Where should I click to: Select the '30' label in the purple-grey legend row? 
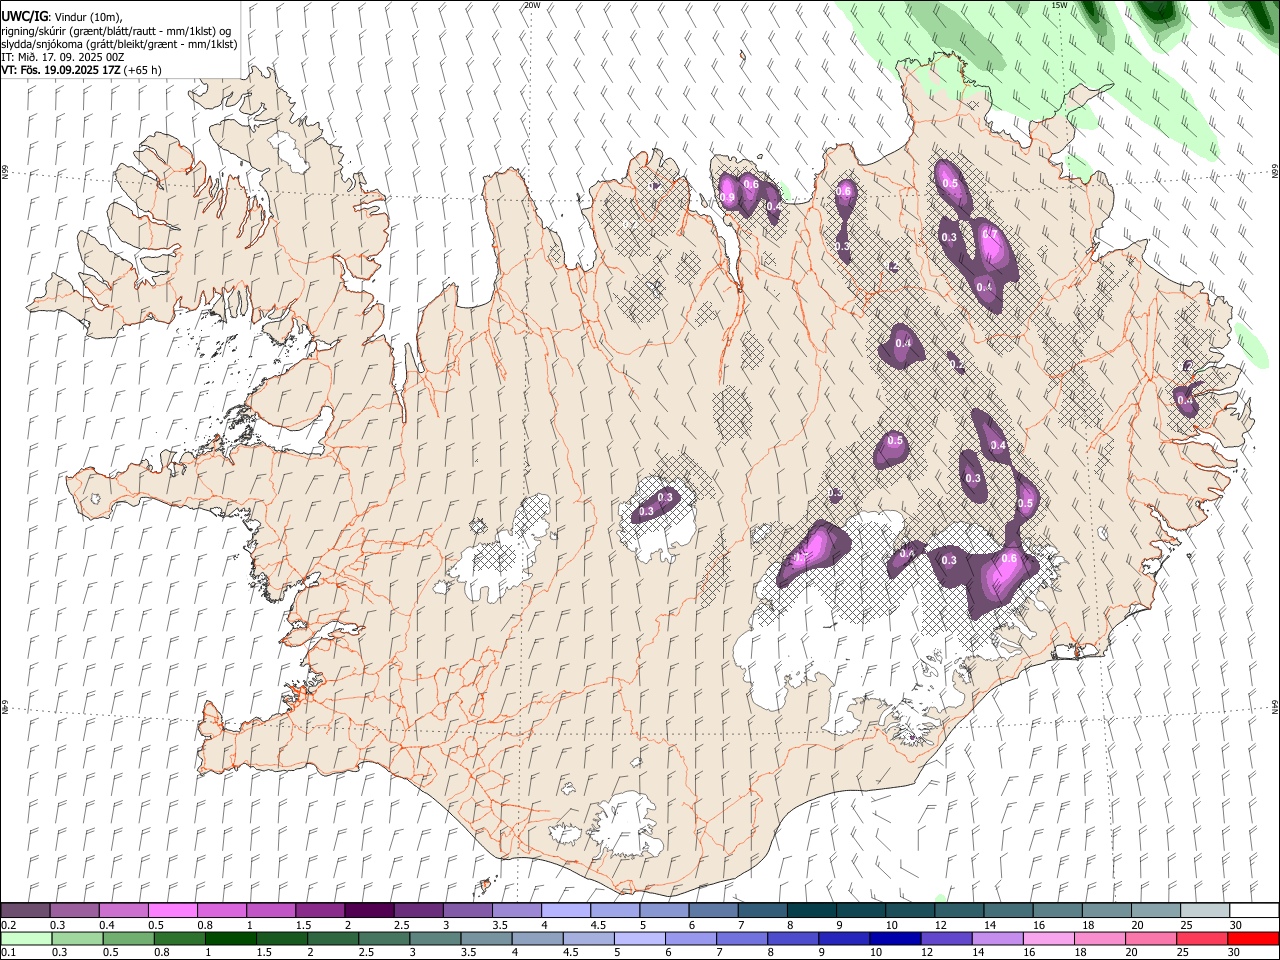(1236, 925)
